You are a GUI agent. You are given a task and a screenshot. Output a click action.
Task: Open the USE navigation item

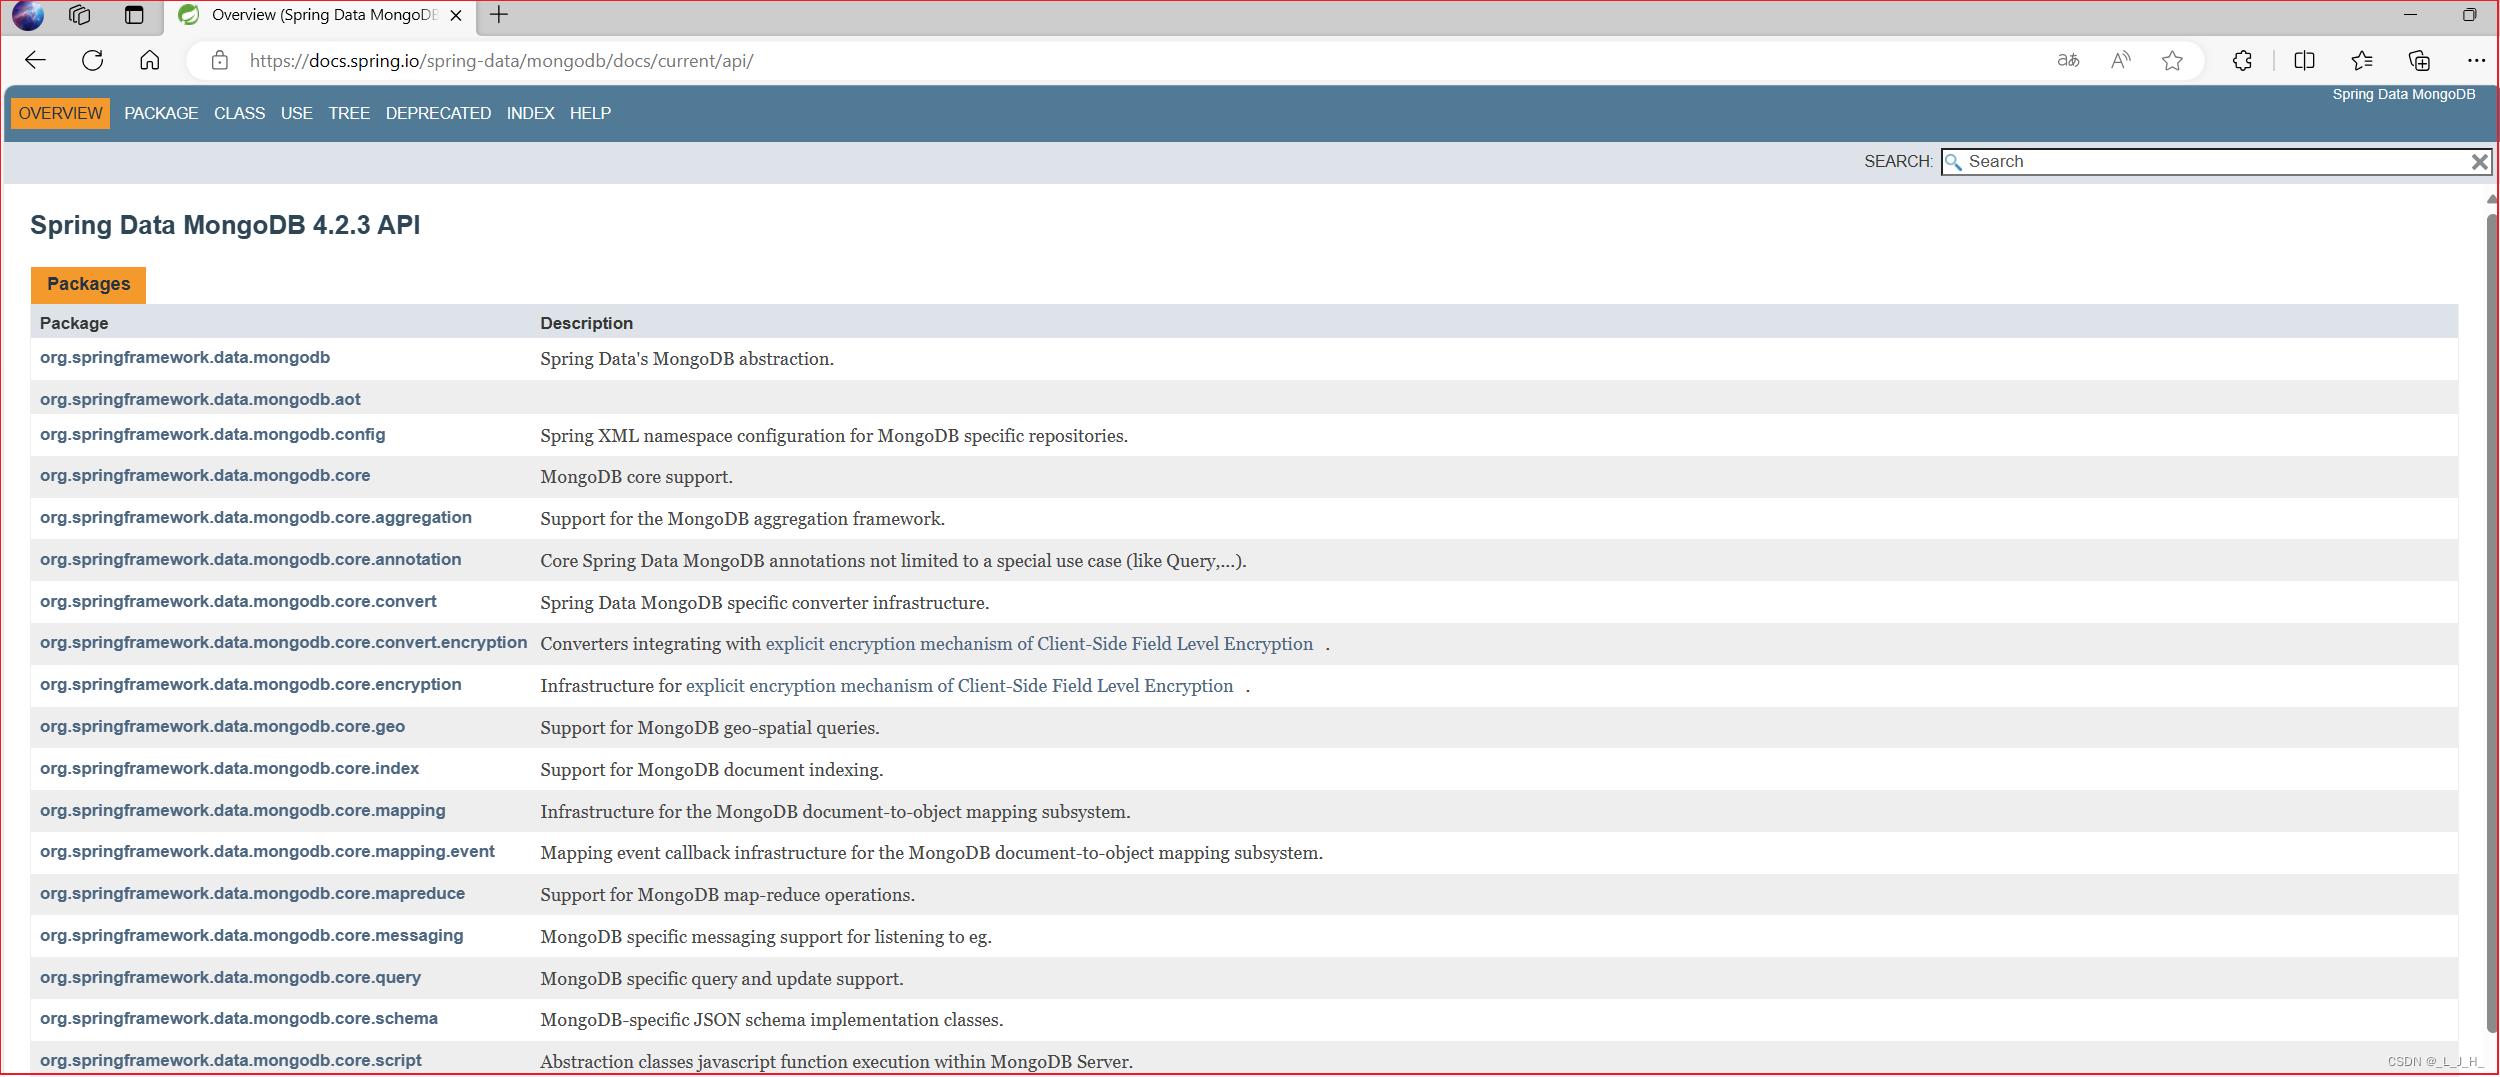[296, 113]
